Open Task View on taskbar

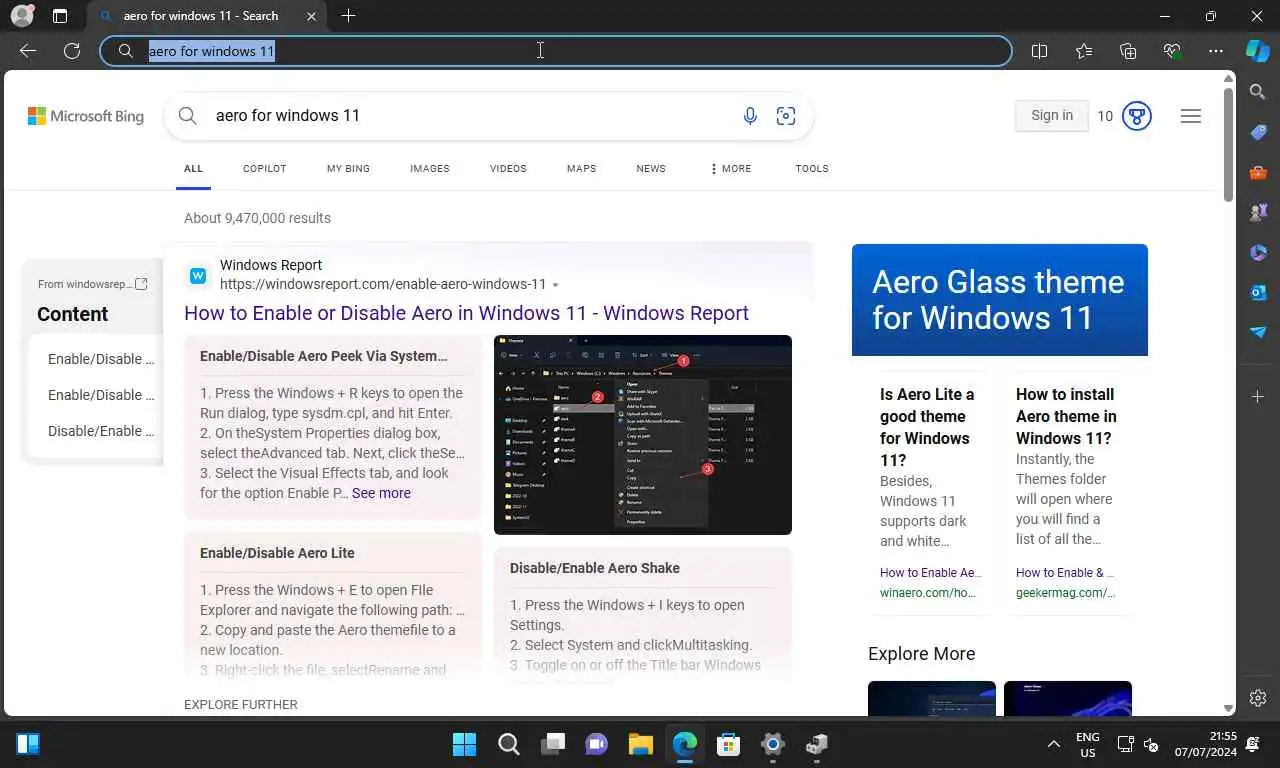tap(553, 744)
